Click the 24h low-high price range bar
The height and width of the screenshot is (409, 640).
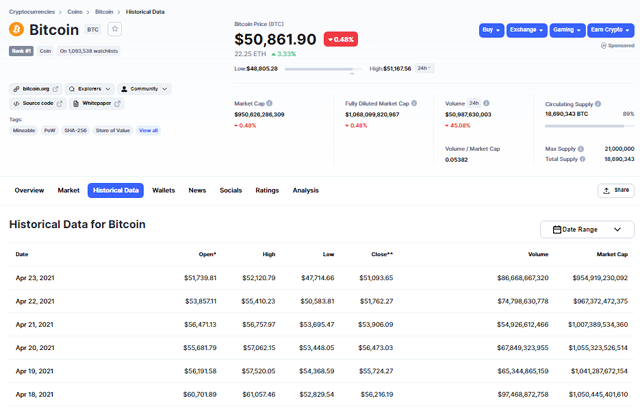322,69
